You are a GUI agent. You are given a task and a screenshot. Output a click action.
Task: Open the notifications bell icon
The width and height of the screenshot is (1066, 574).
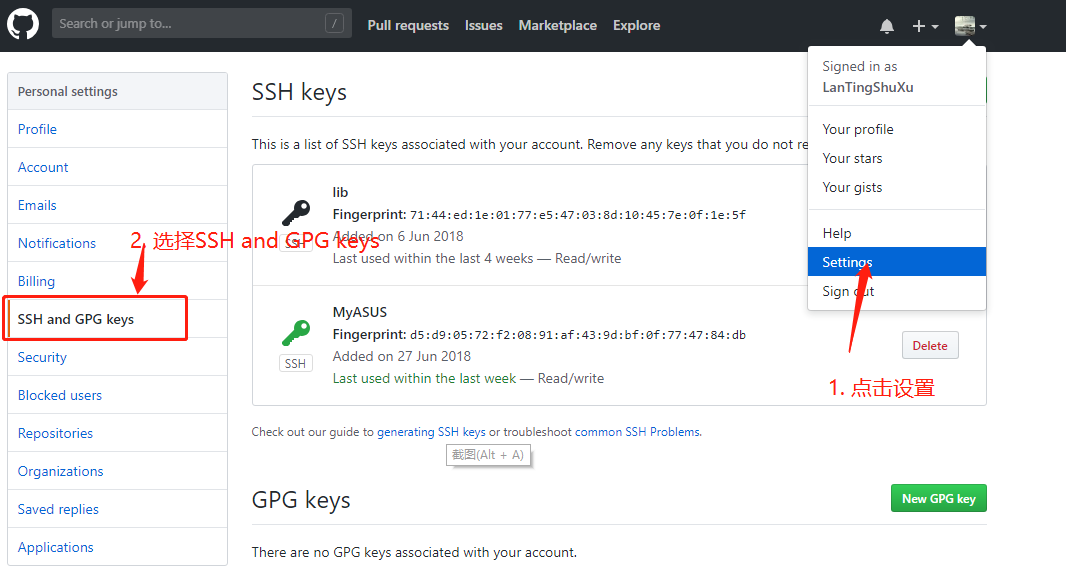click(887, 26)
